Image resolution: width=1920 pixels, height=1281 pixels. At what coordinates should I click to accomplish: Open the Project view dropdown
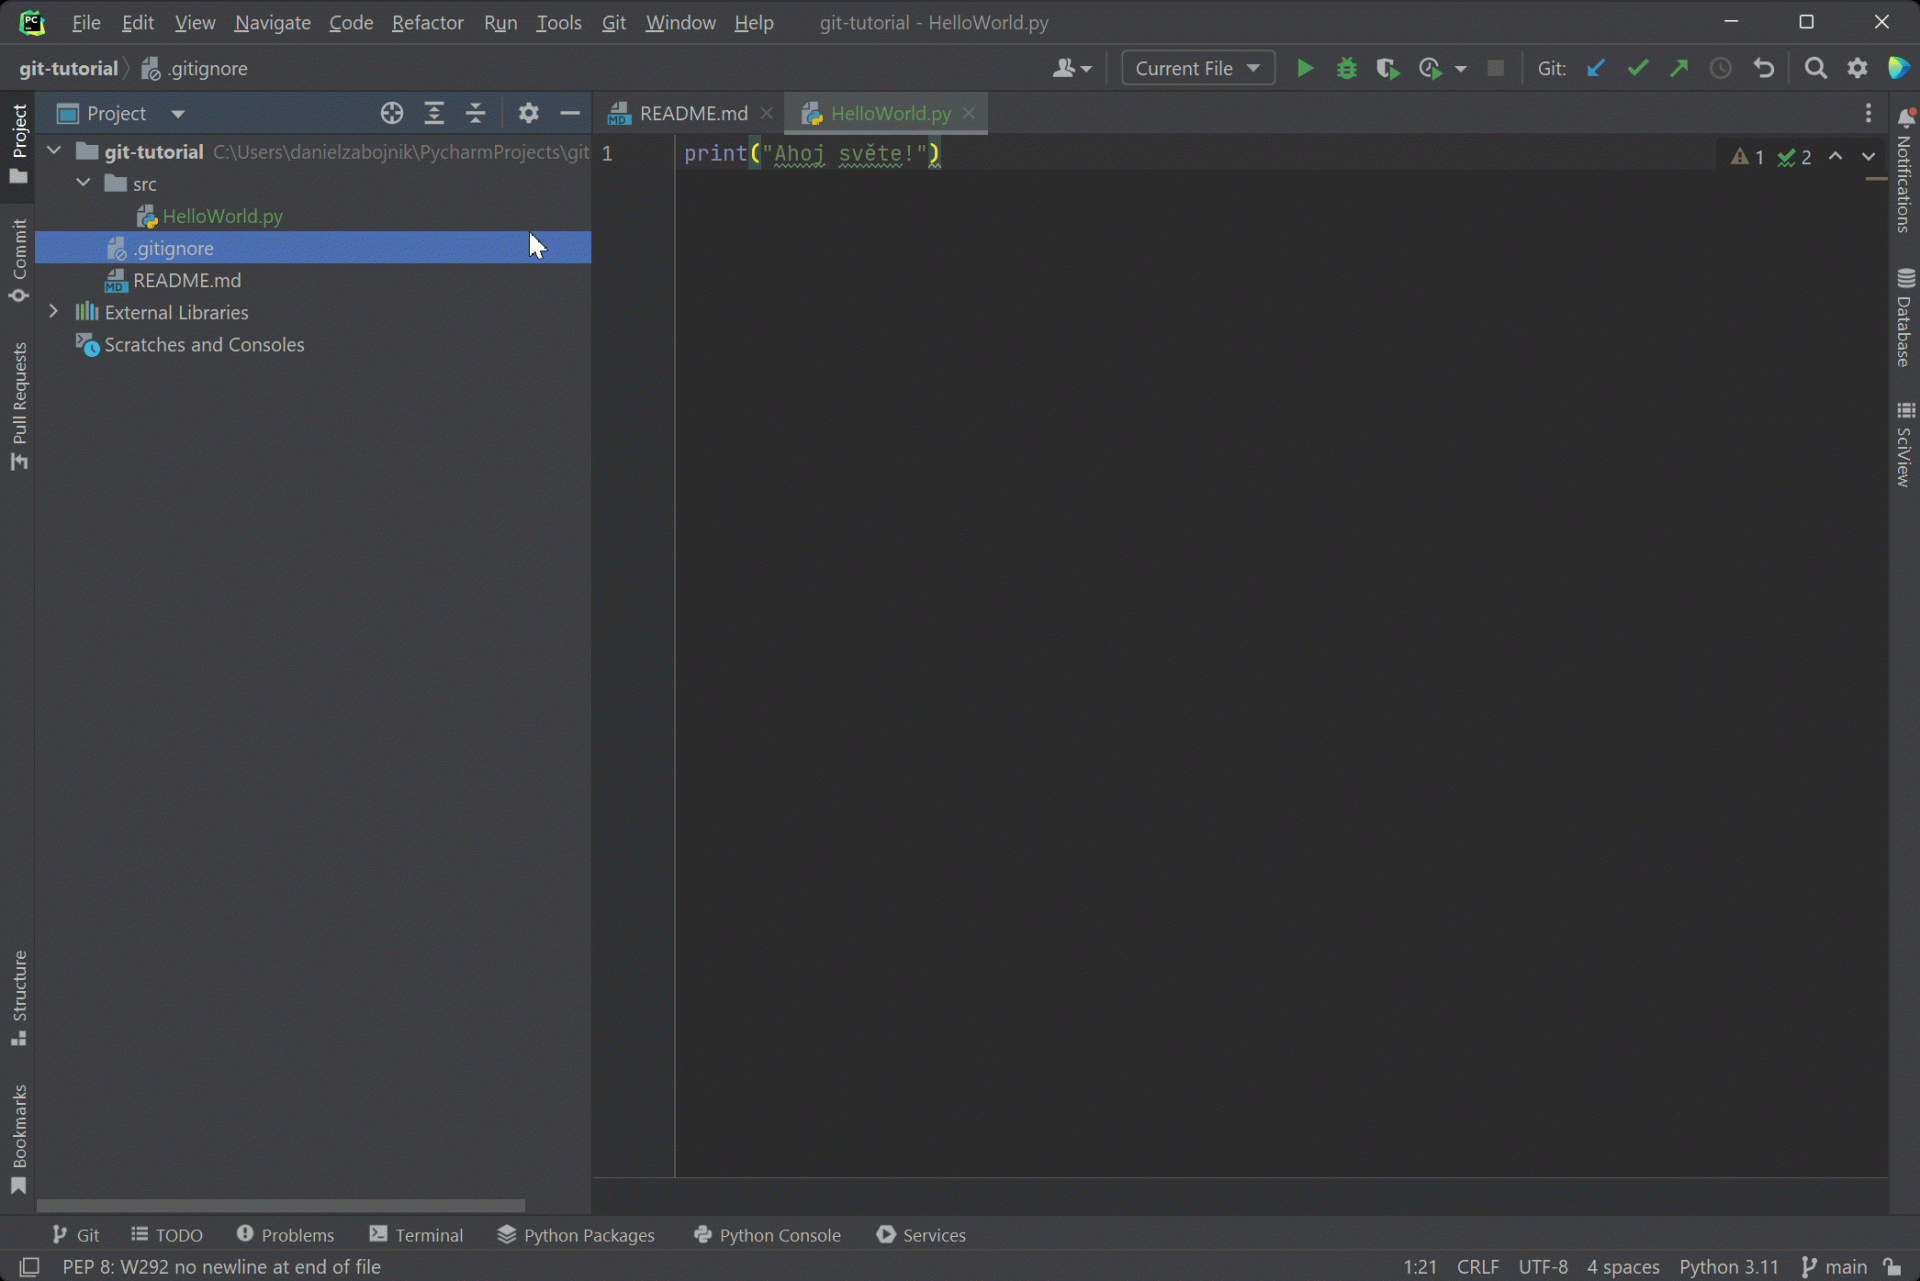(176, 113)
